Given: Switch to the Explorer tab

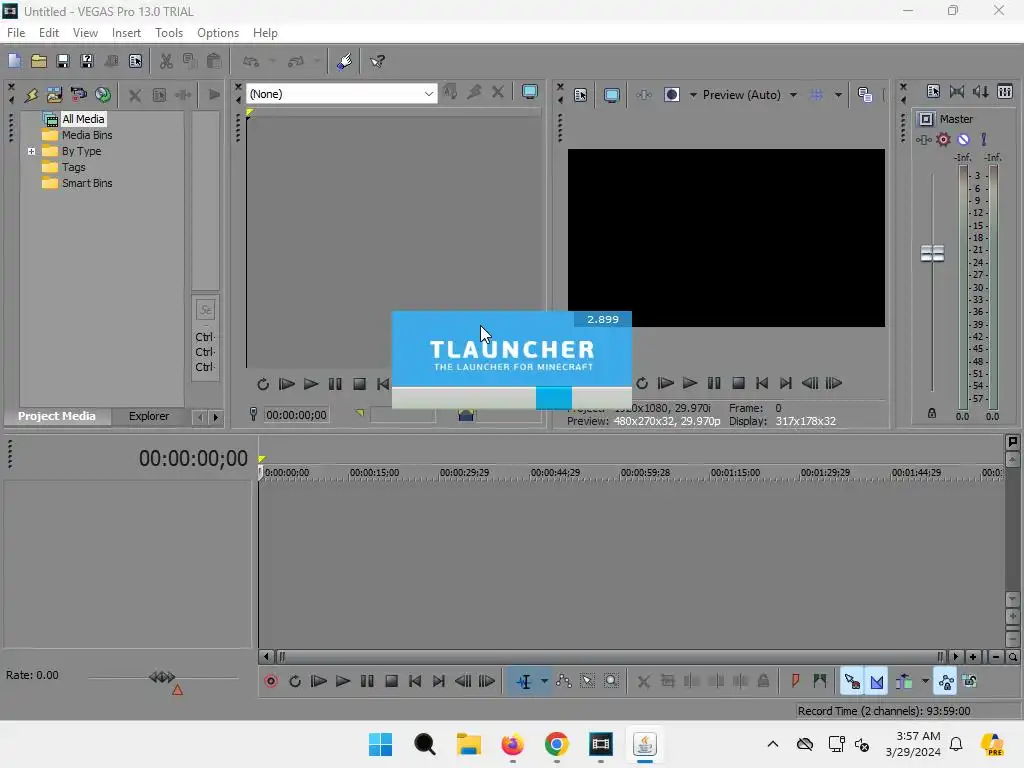Looking at the screenshot, I should click(x=149, y=416).
